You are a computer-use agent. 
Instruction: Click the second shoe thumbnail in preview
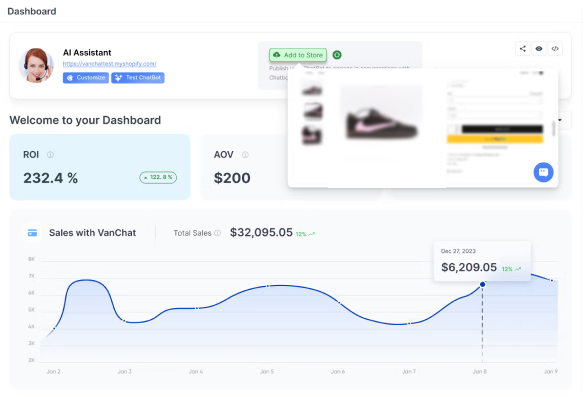pyautogui.click(x=313, y=111)
